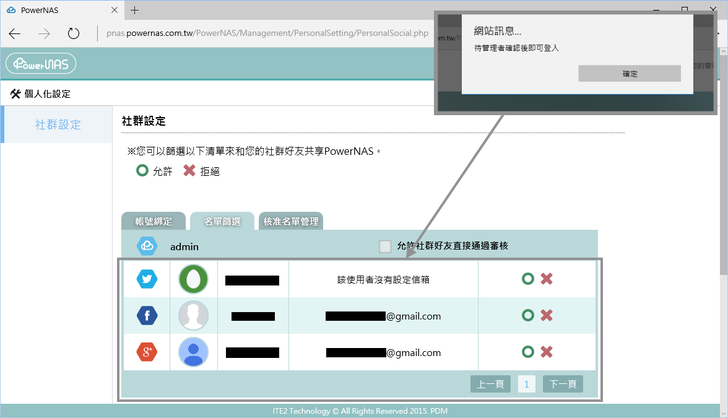Select 社群設定 in the left sidebar
The width and height of the screenshot is (728, 418).
[58, 125]
